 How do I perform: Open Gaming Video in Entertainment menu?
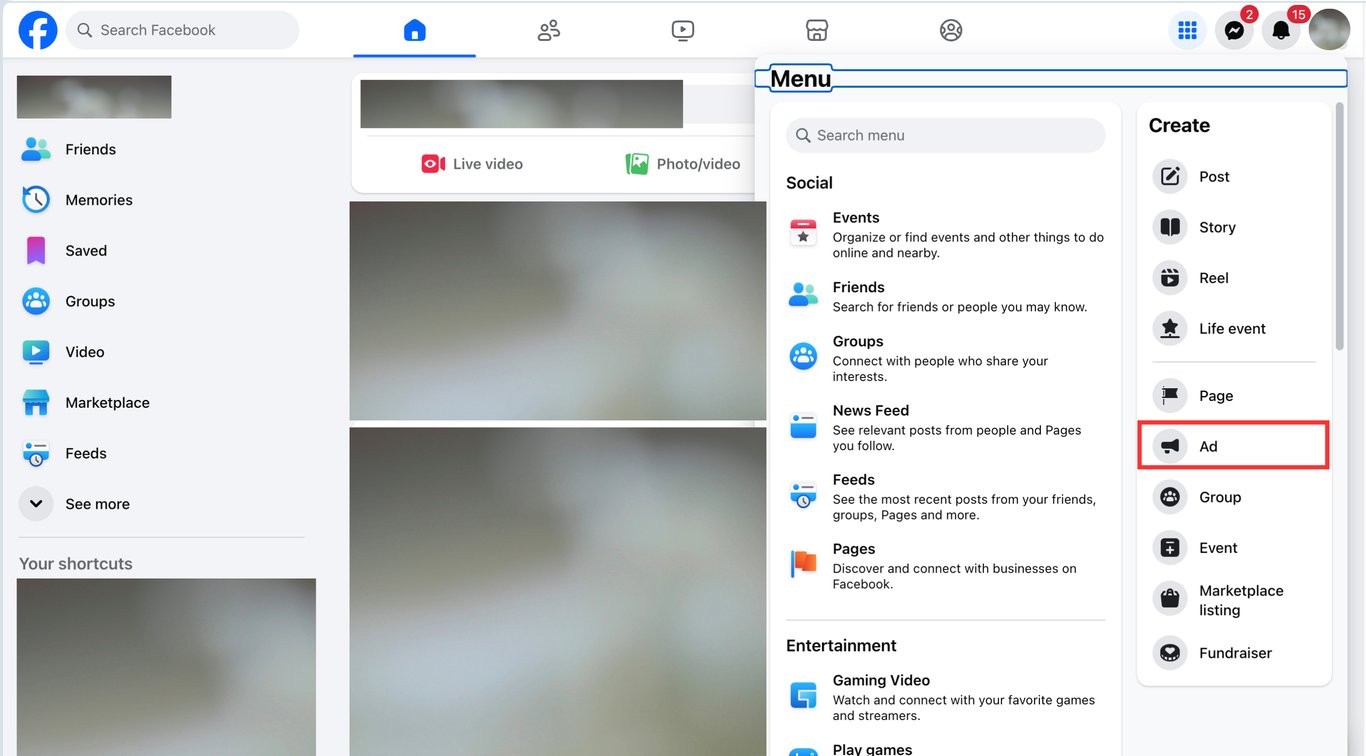pos(946,696)
